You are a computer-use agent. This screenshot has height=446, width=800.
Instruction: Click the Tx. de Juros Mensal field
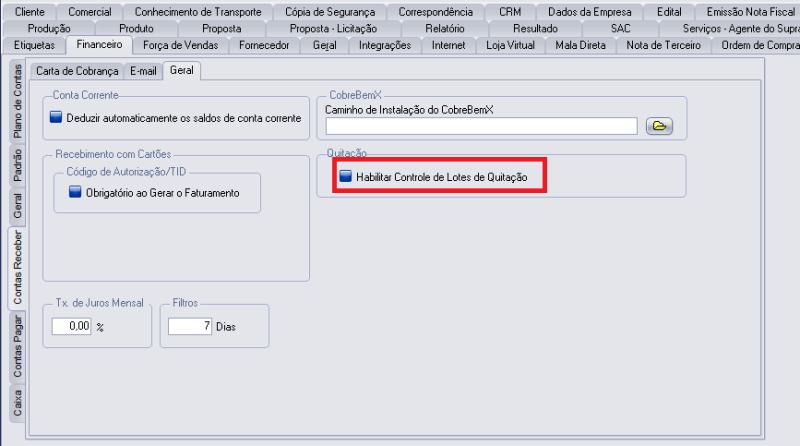click(72, 326)
